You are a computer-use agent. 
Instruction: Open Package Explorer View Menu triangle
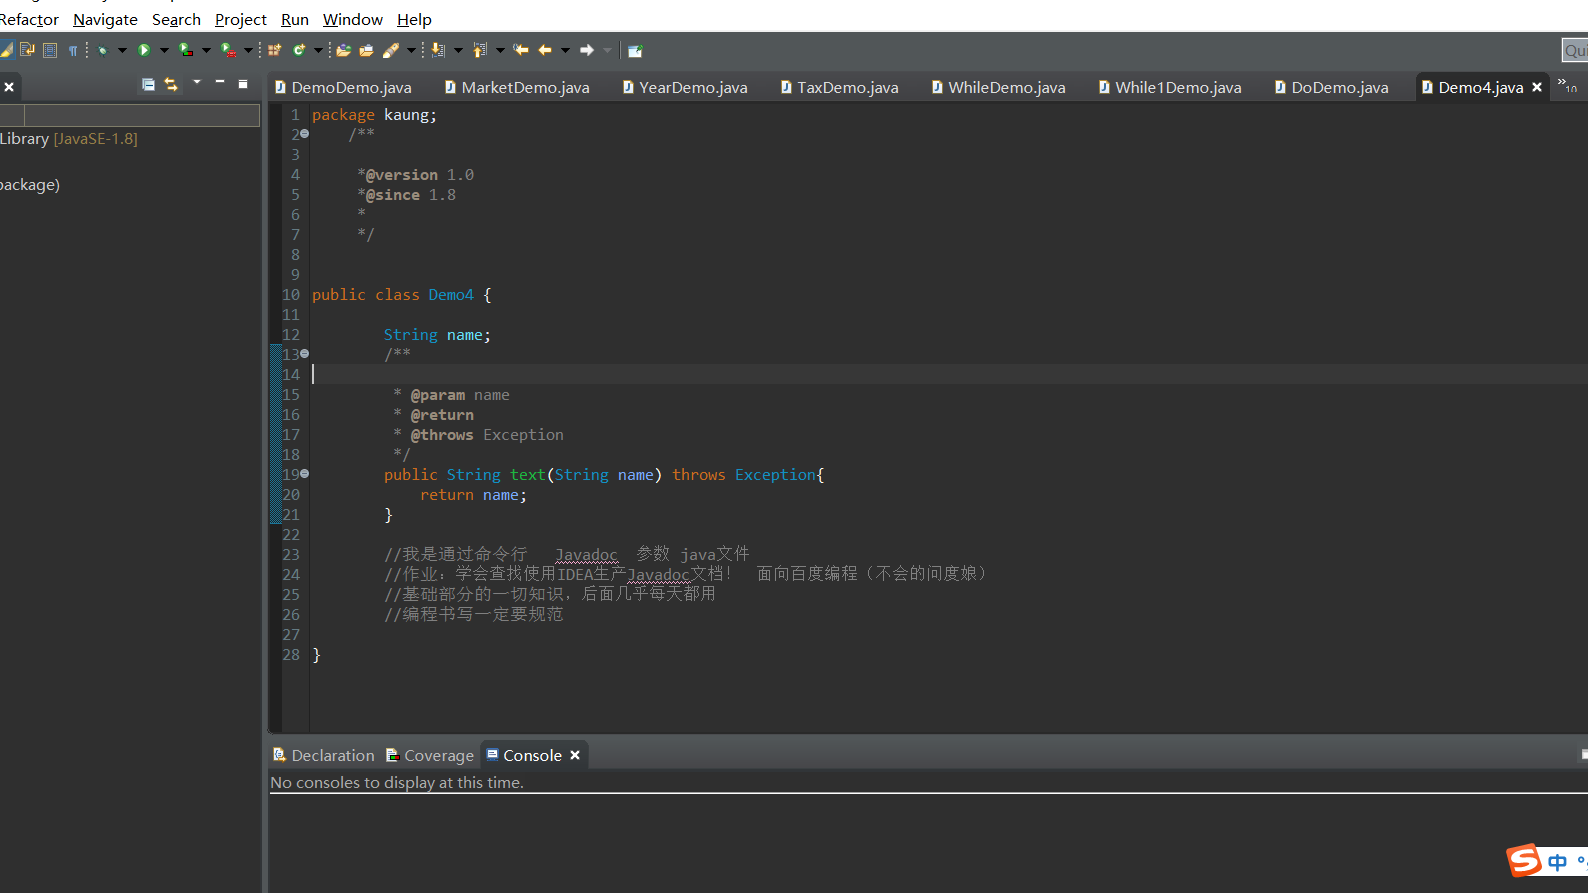pos(197,82)
